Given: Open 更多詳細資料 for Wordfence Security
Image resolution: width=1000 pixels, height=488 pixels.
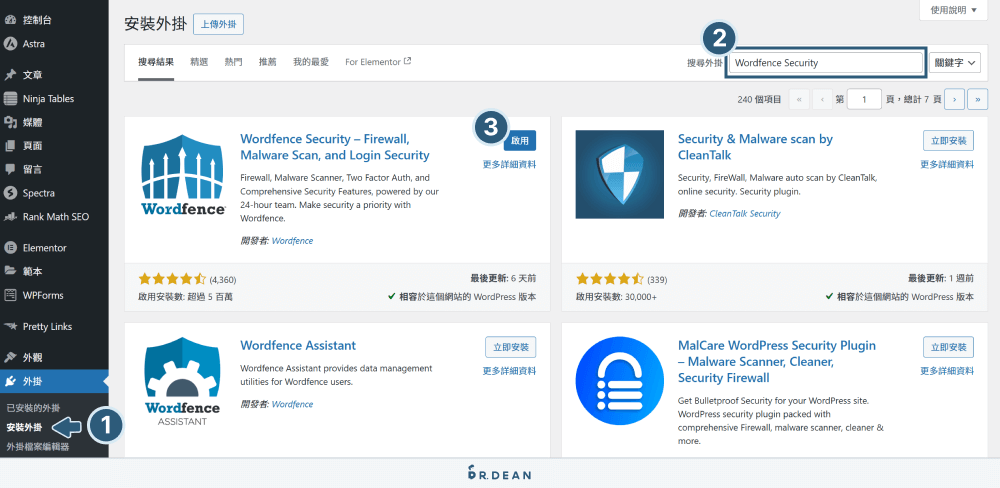Looking at the screenshot, I should pyautogui.click(x=510, y=164).
